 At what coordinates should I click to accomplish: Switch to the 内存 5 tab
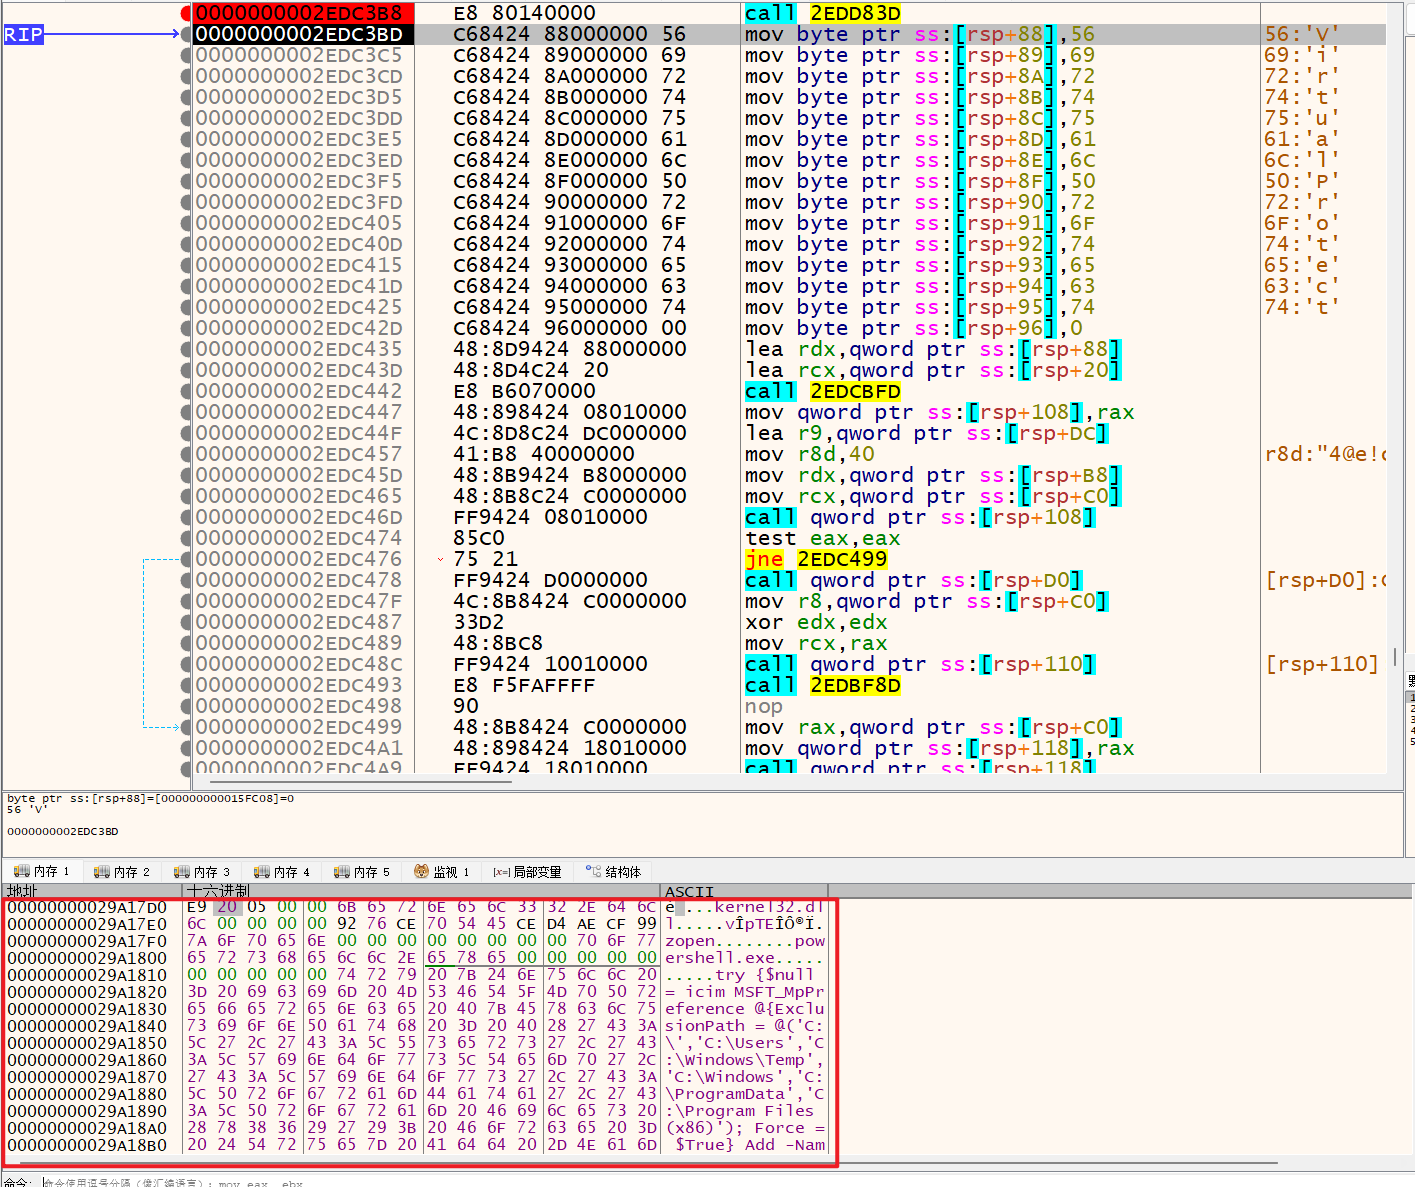362,872
